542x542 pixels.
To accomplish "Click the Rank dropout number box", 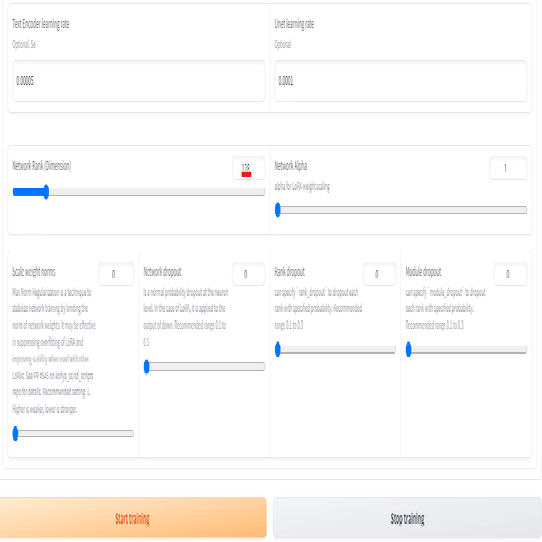I will coord(379,274).
